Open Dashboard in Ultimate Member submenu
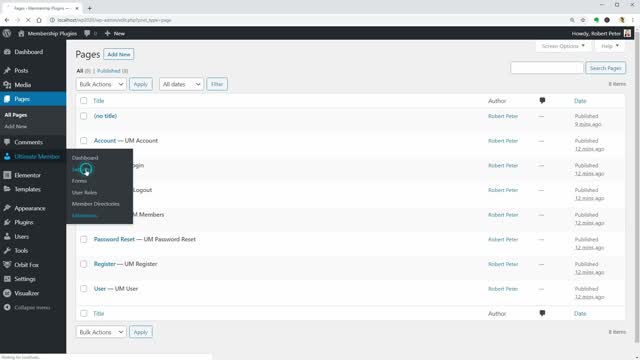Viewport: 640px width, 360px height. click(85, 158)
